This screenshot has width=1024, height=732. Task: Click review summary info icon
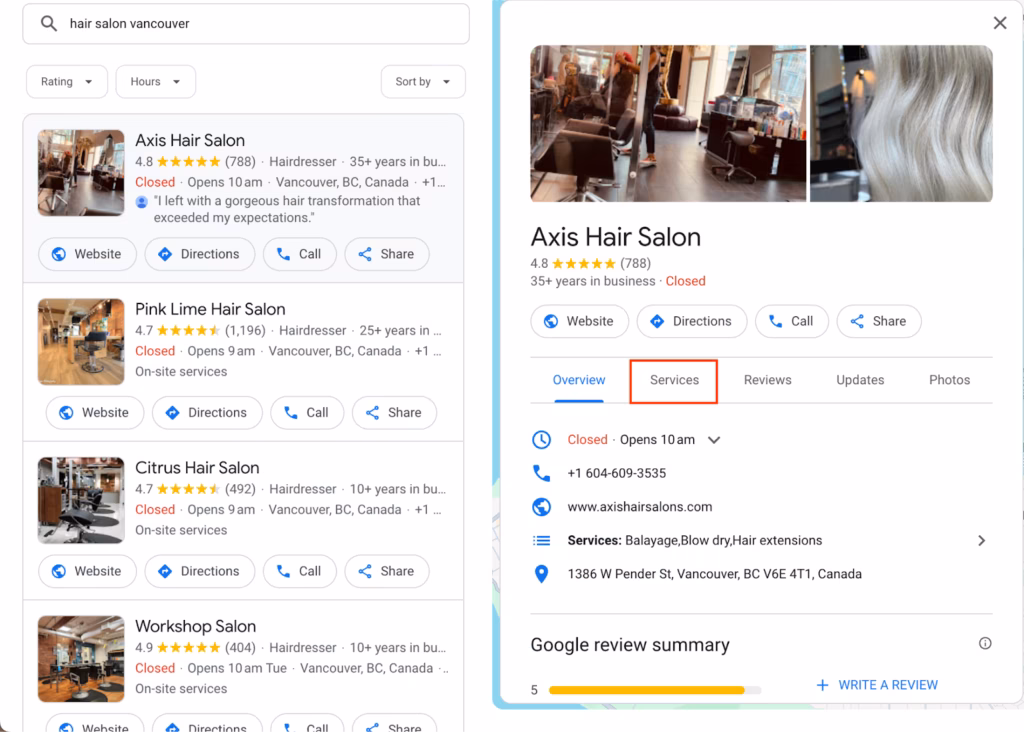tap(985, 644)
